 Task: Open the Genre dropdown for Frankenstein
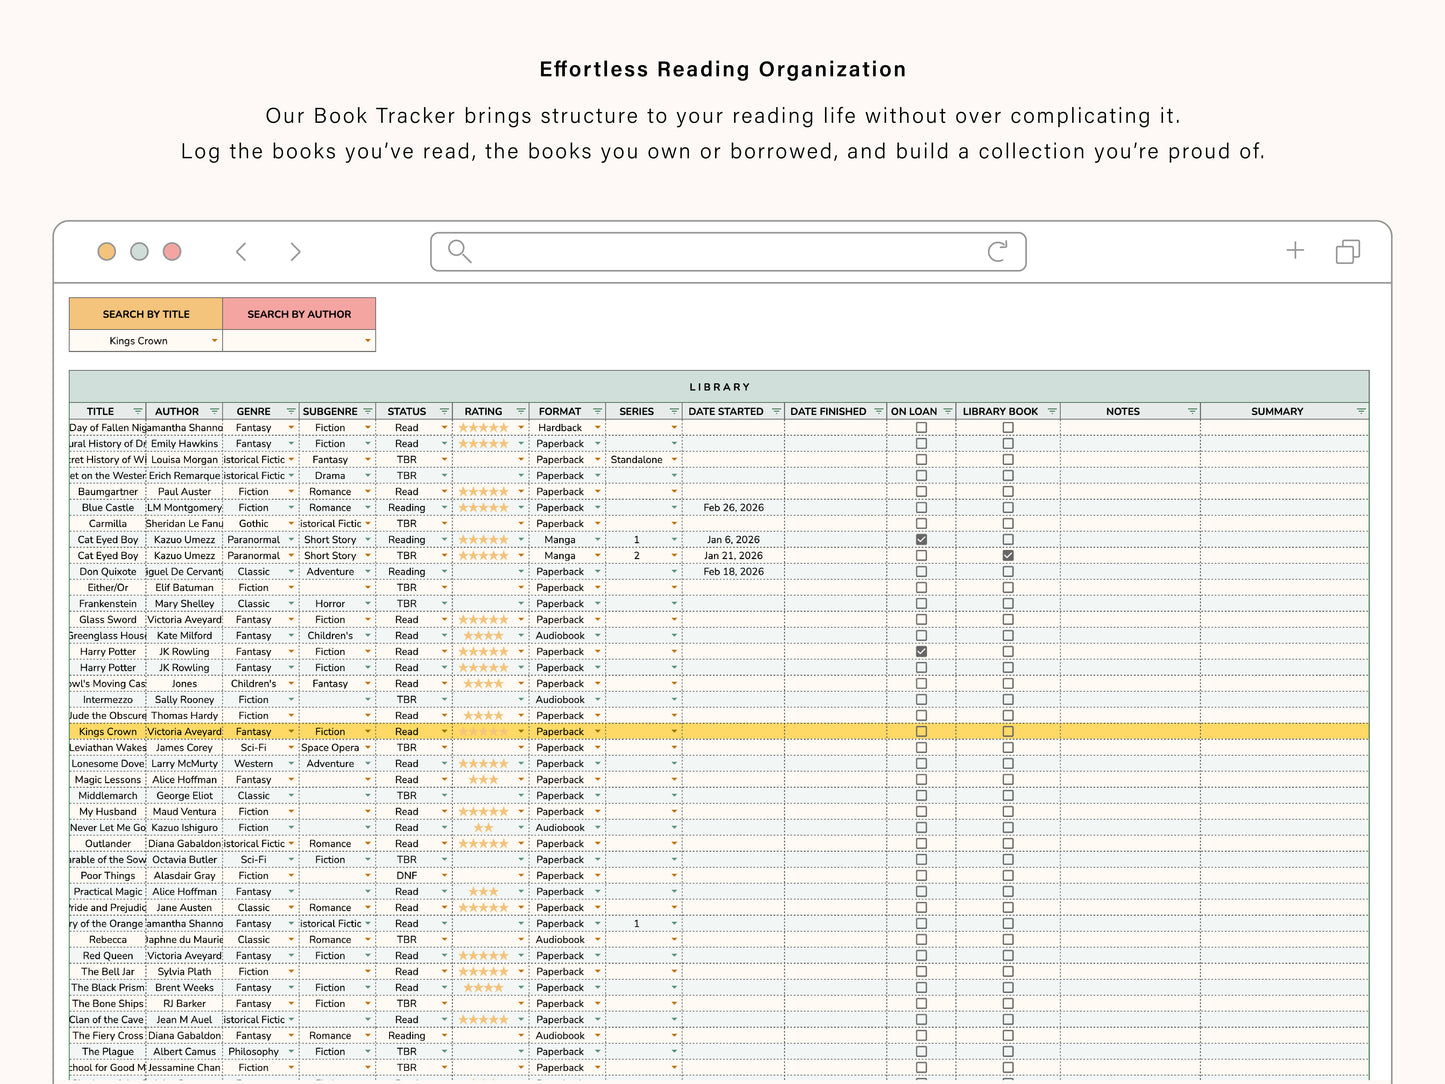click(x=290, y=603)
